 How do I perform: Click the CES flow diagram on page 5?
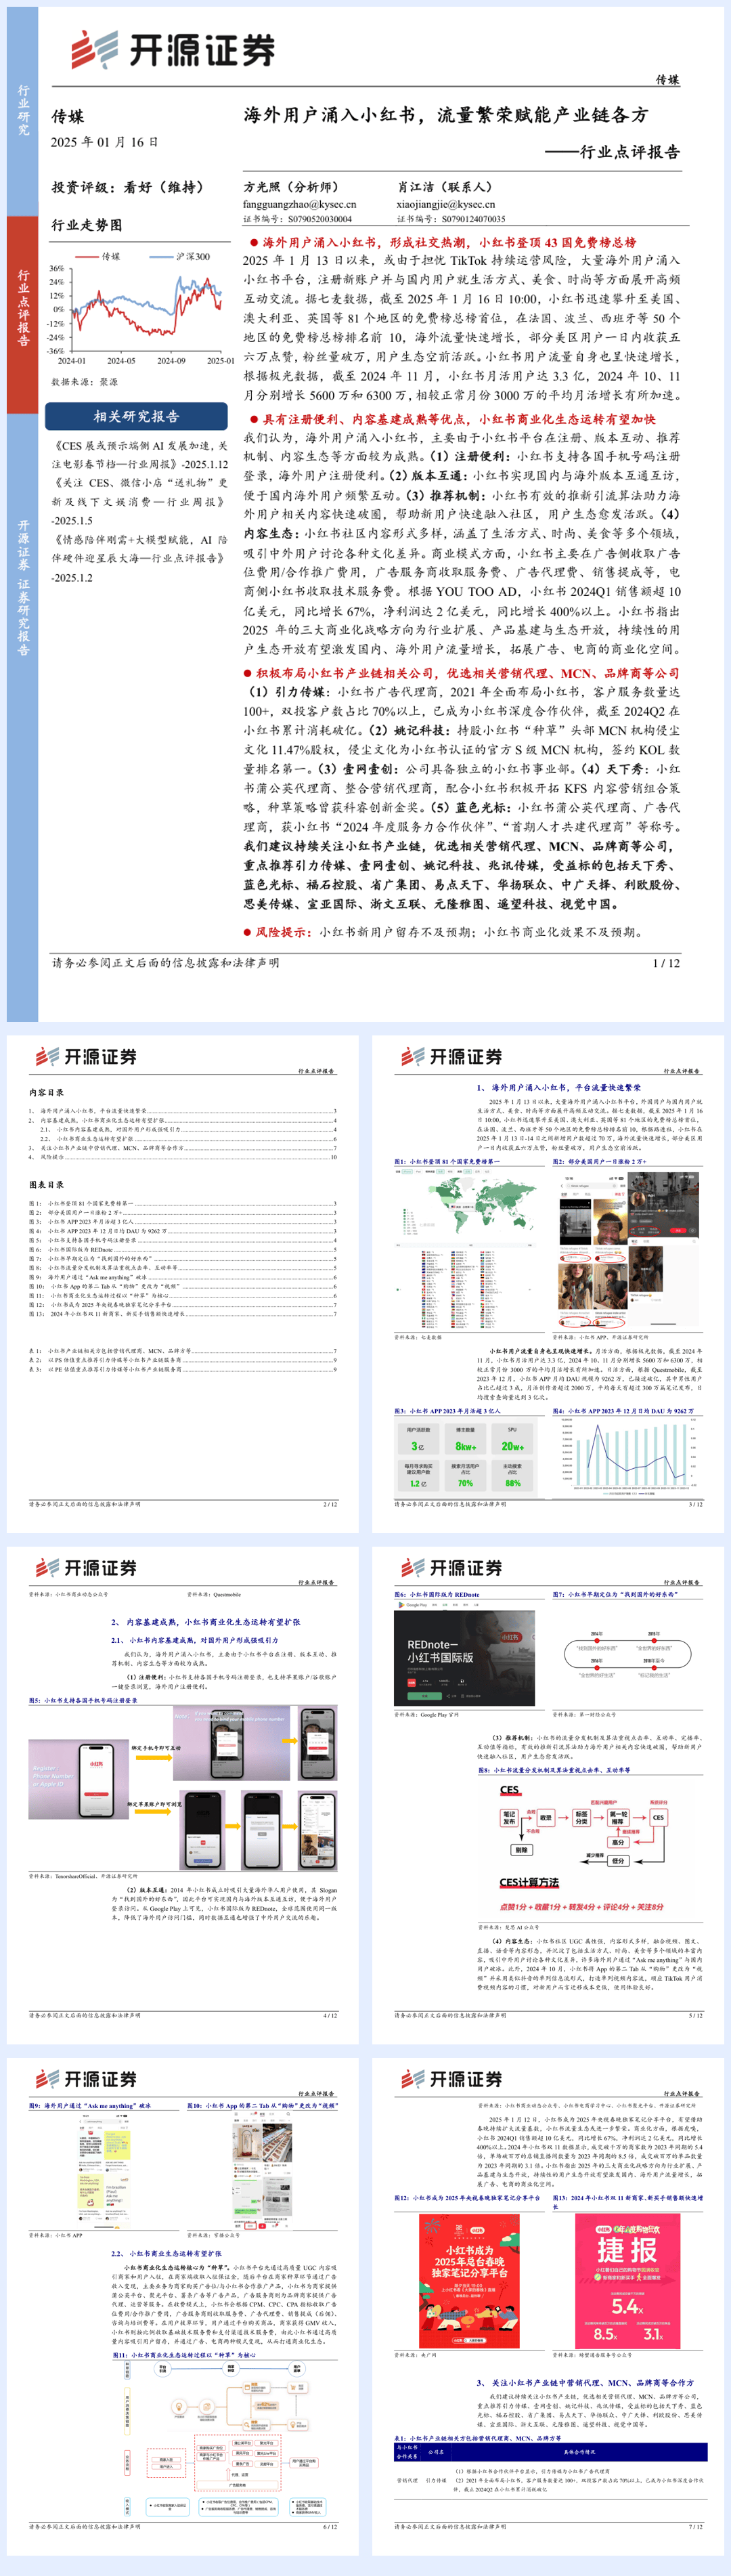pyautogui.click(x=584, y=1824)
